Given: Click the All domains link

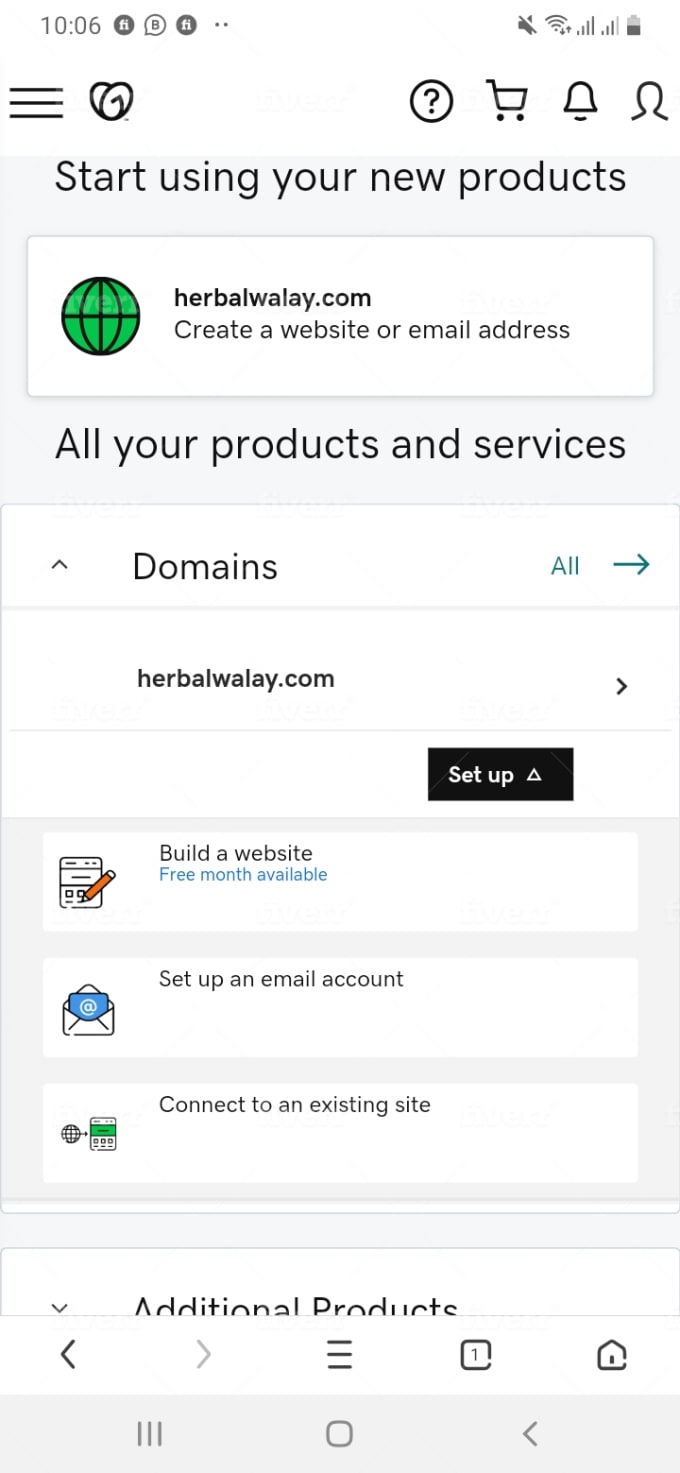Looking at the screenshot, I should tap(566, 565).
